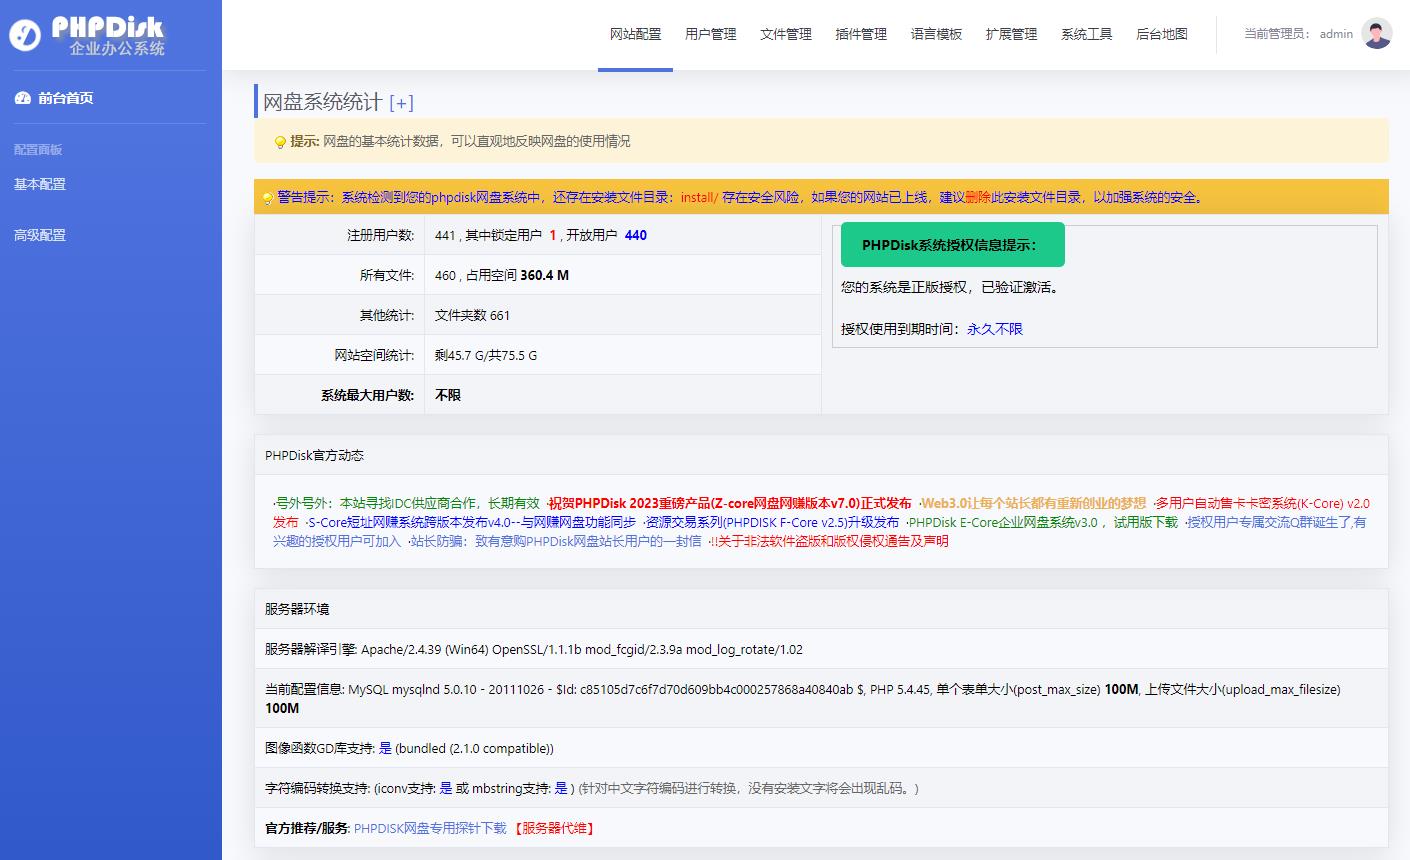Click the 永久不限 license expiry value
Screen dimensions: 1410x860
click(995, 329)
